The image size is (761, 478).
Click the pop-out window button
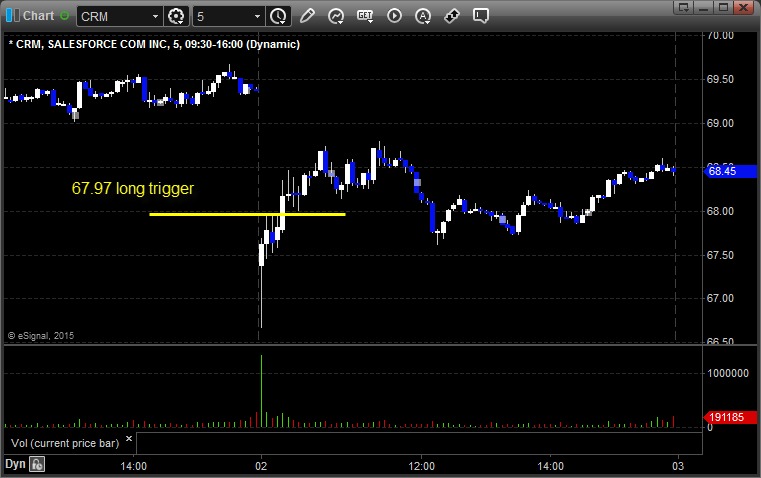(x=684, y=7)
